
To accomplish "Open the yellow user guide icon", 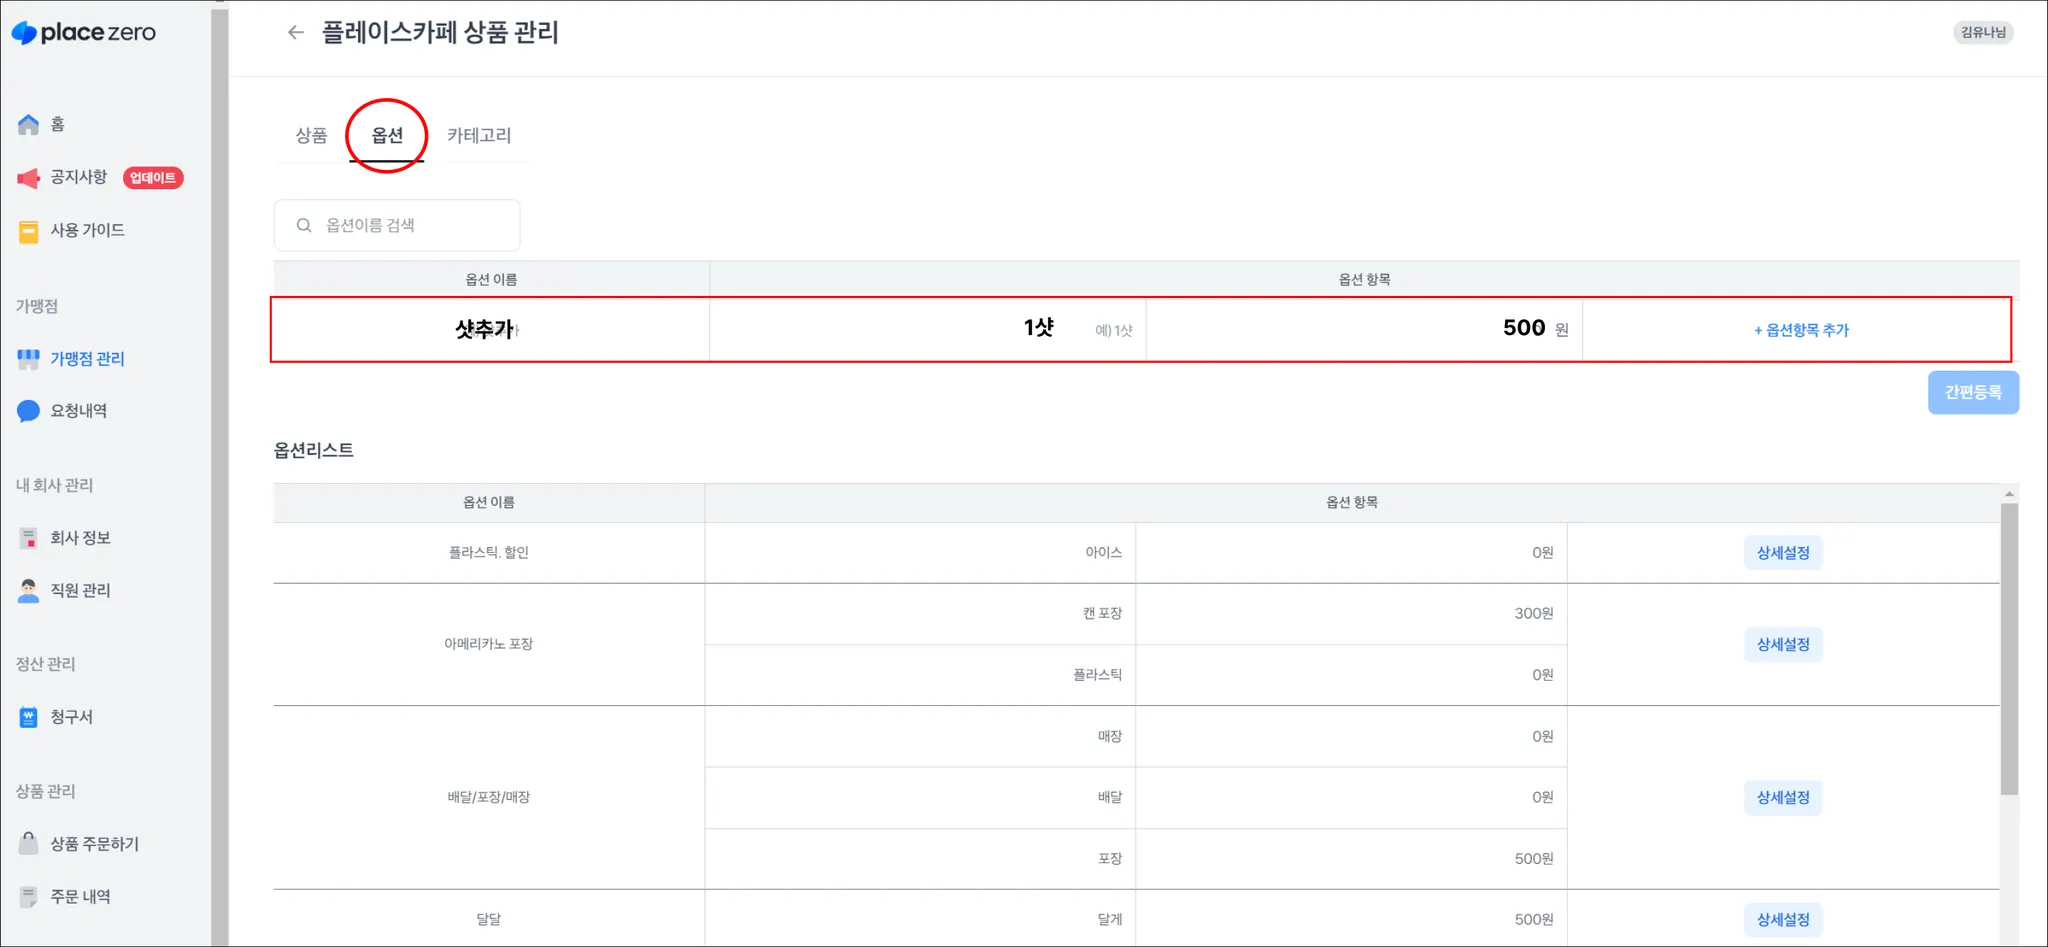I will click(x=29, y=231).
